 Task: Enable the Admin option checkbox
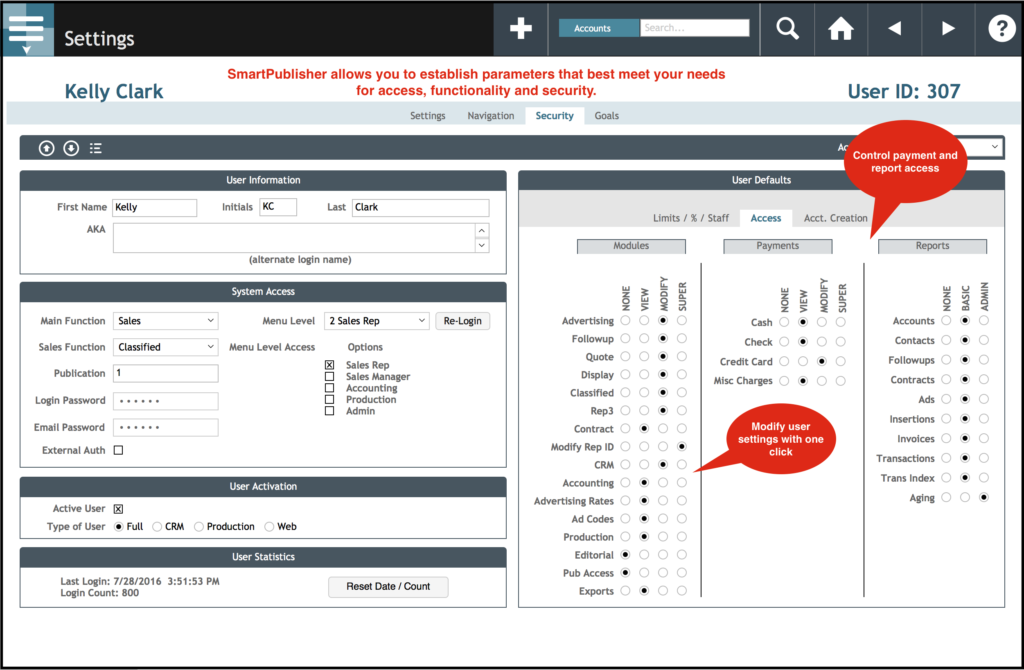[x=329, y=411]
